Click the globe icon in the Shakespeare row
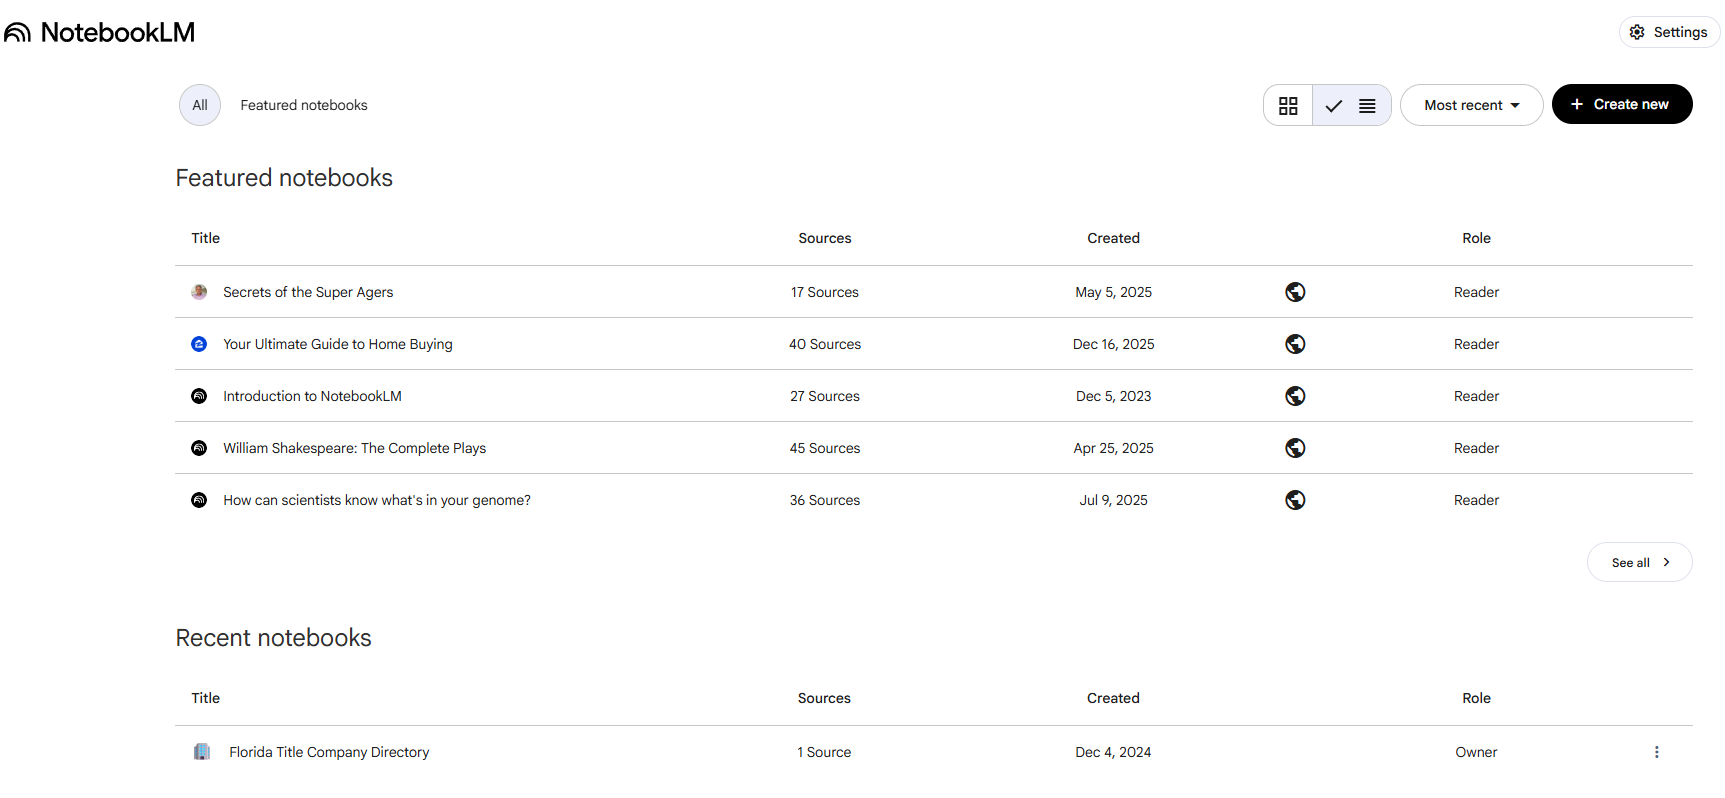This screenshot has height=798, width=1725. tap(1295, 448)
